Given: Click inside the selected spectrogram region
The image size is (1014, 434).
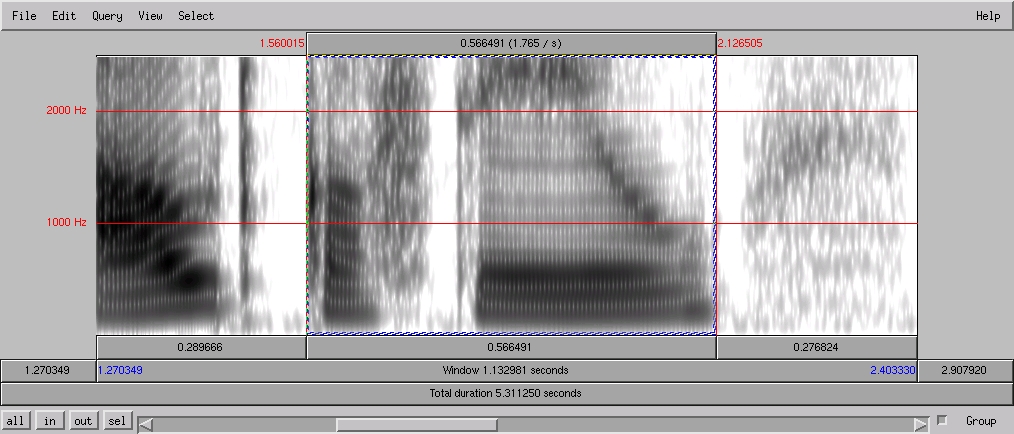Looking at the screenshot, I should coord(511,194).
